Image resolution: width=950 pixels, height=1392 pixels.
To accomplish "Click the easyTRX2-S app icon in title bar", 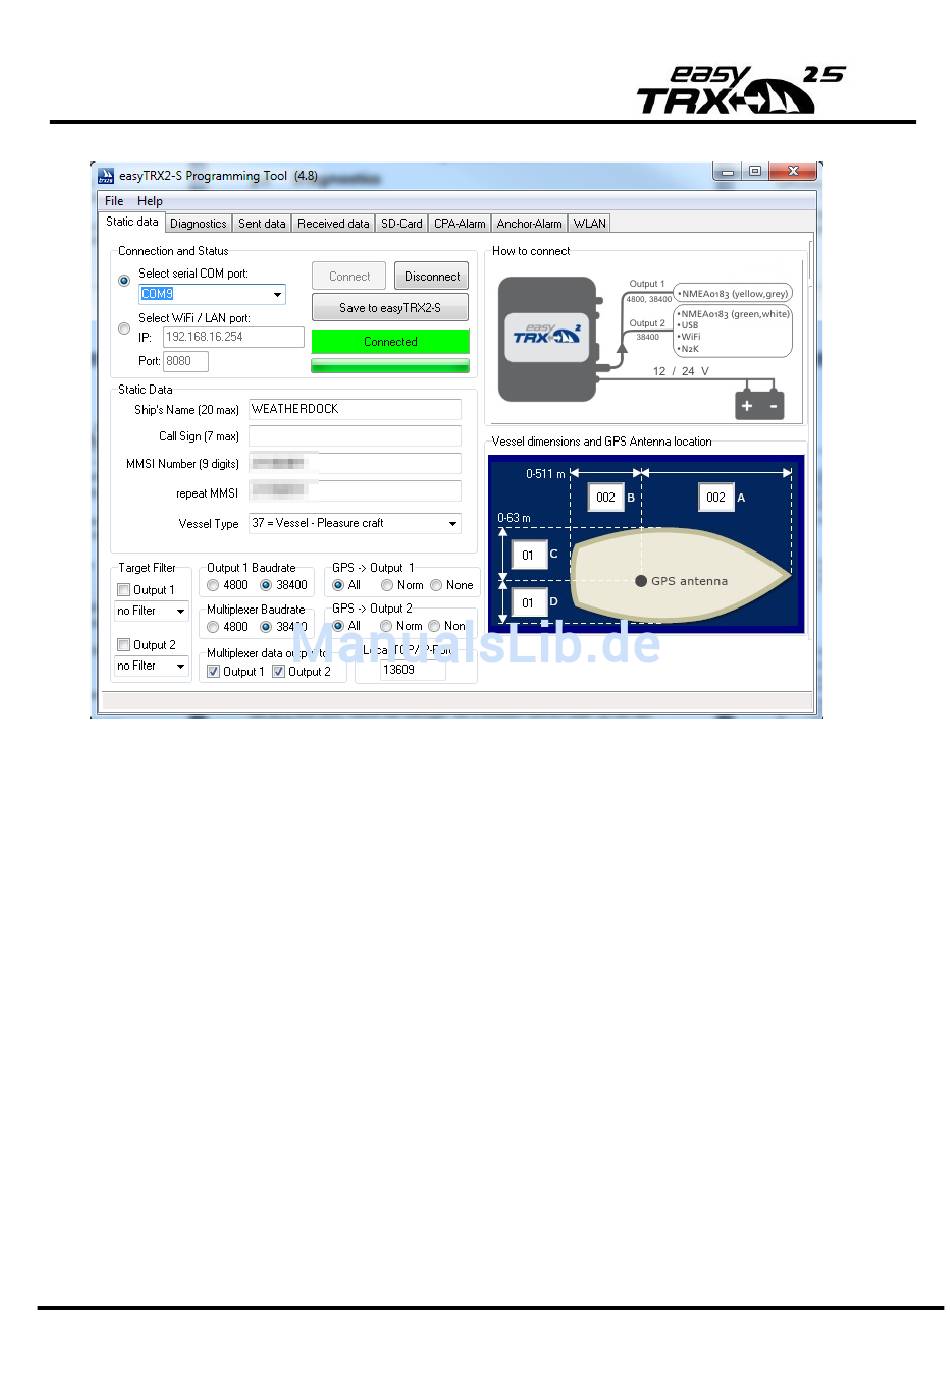I will pos(106,177).
